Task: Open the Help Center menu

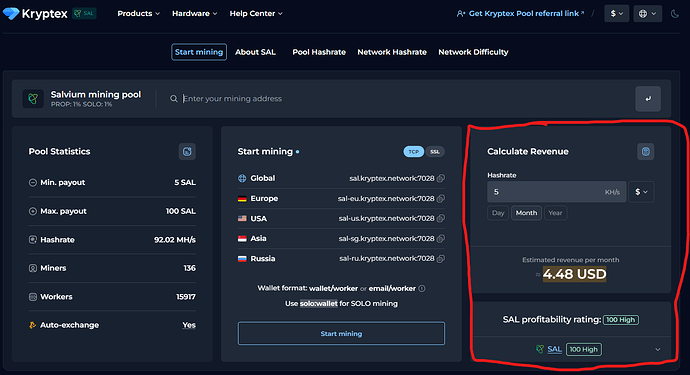Action: [256, 14]
